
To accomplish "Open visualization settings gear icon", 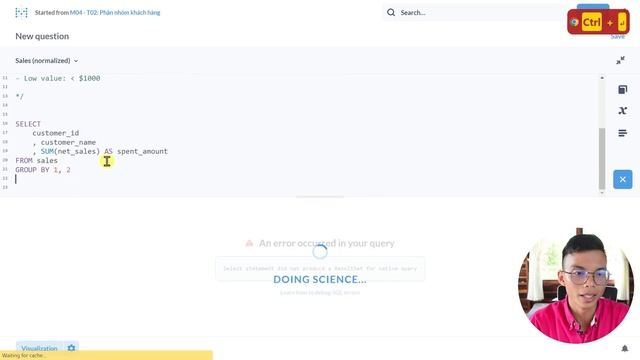I will point(71,348).
